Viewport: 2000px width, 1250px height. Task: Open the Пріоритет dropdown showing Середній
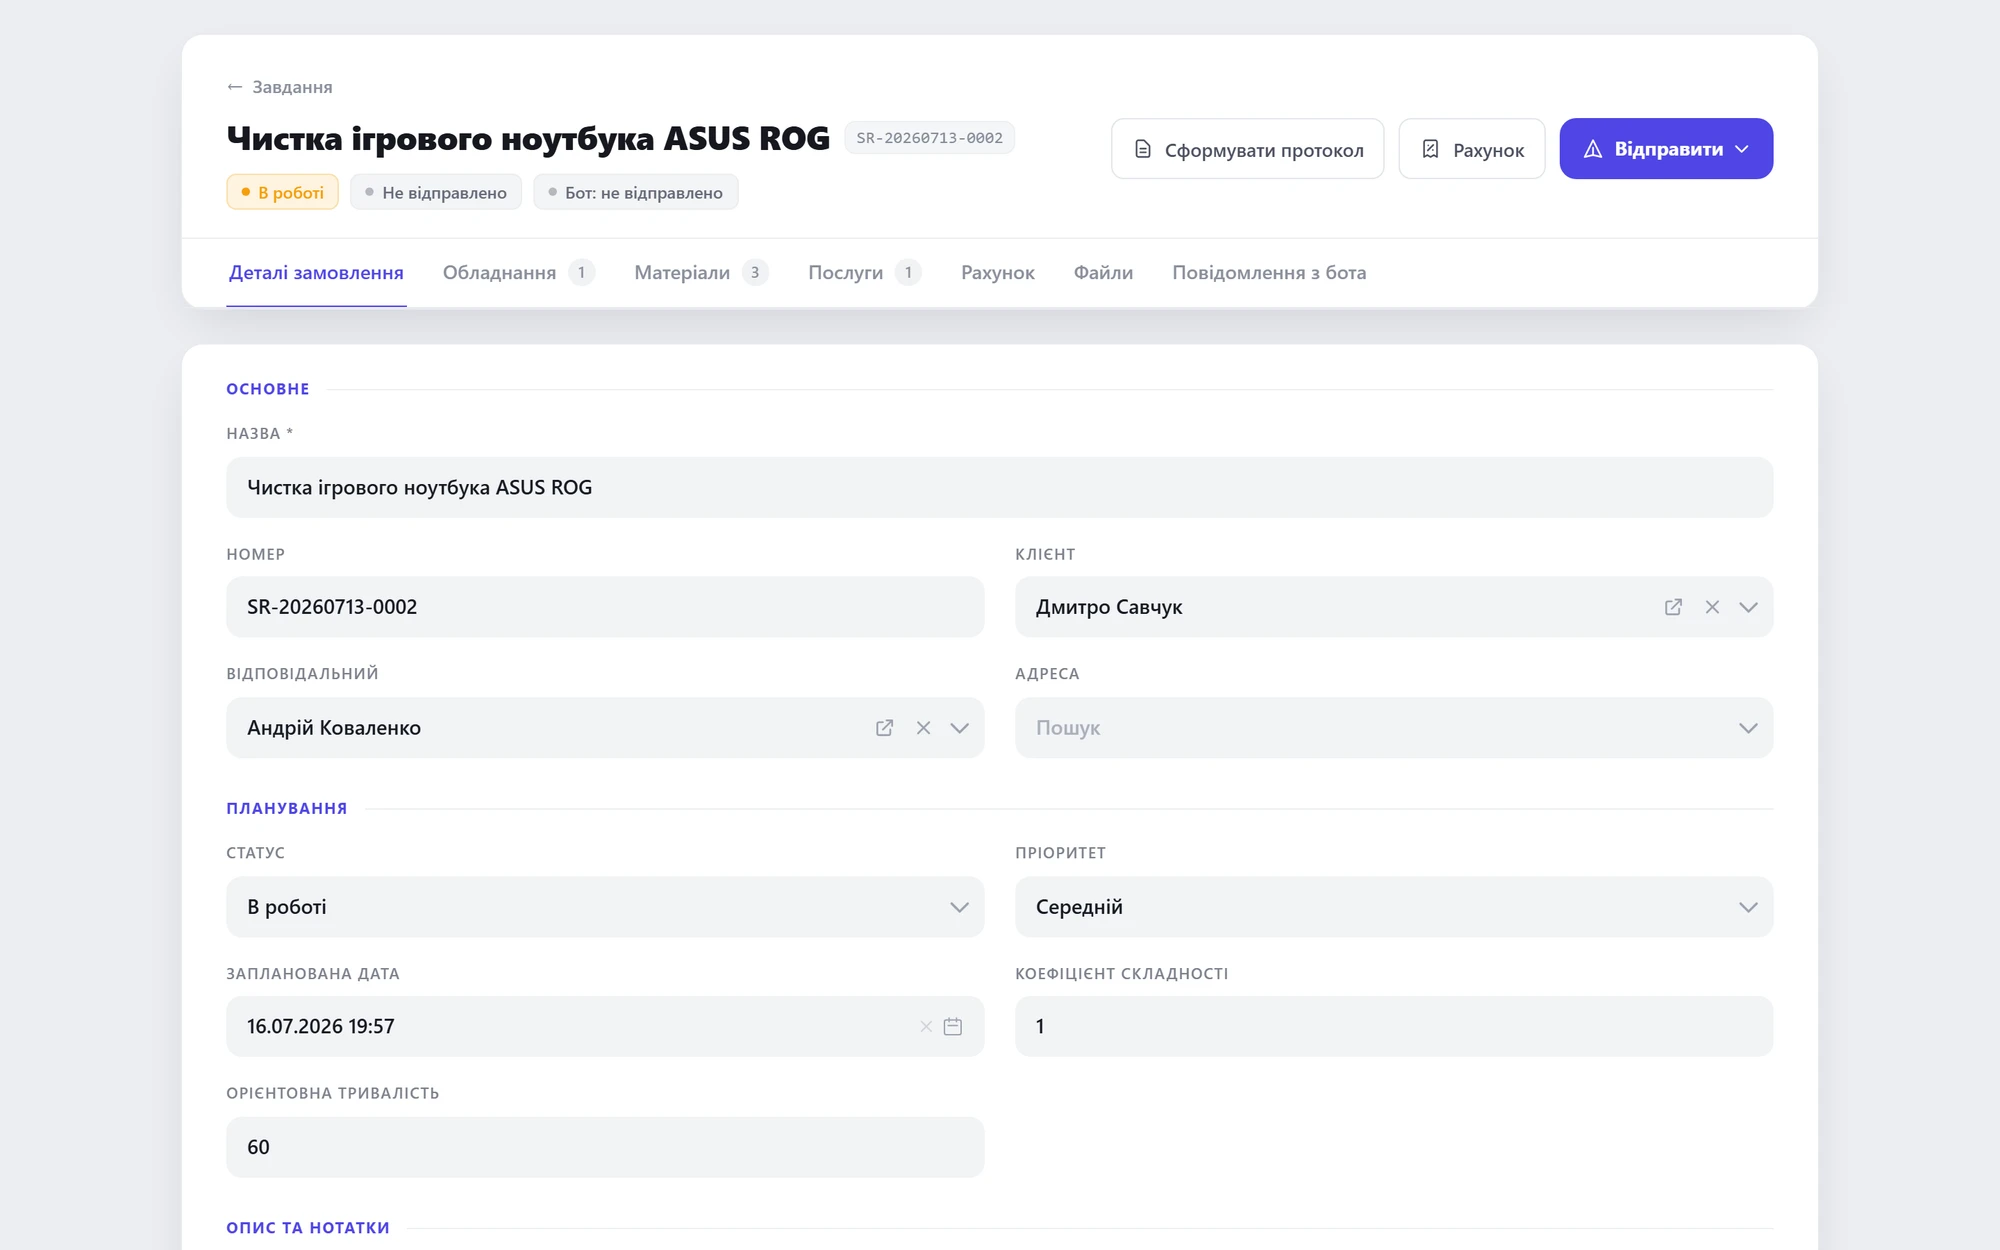[x=1394, y=907]
